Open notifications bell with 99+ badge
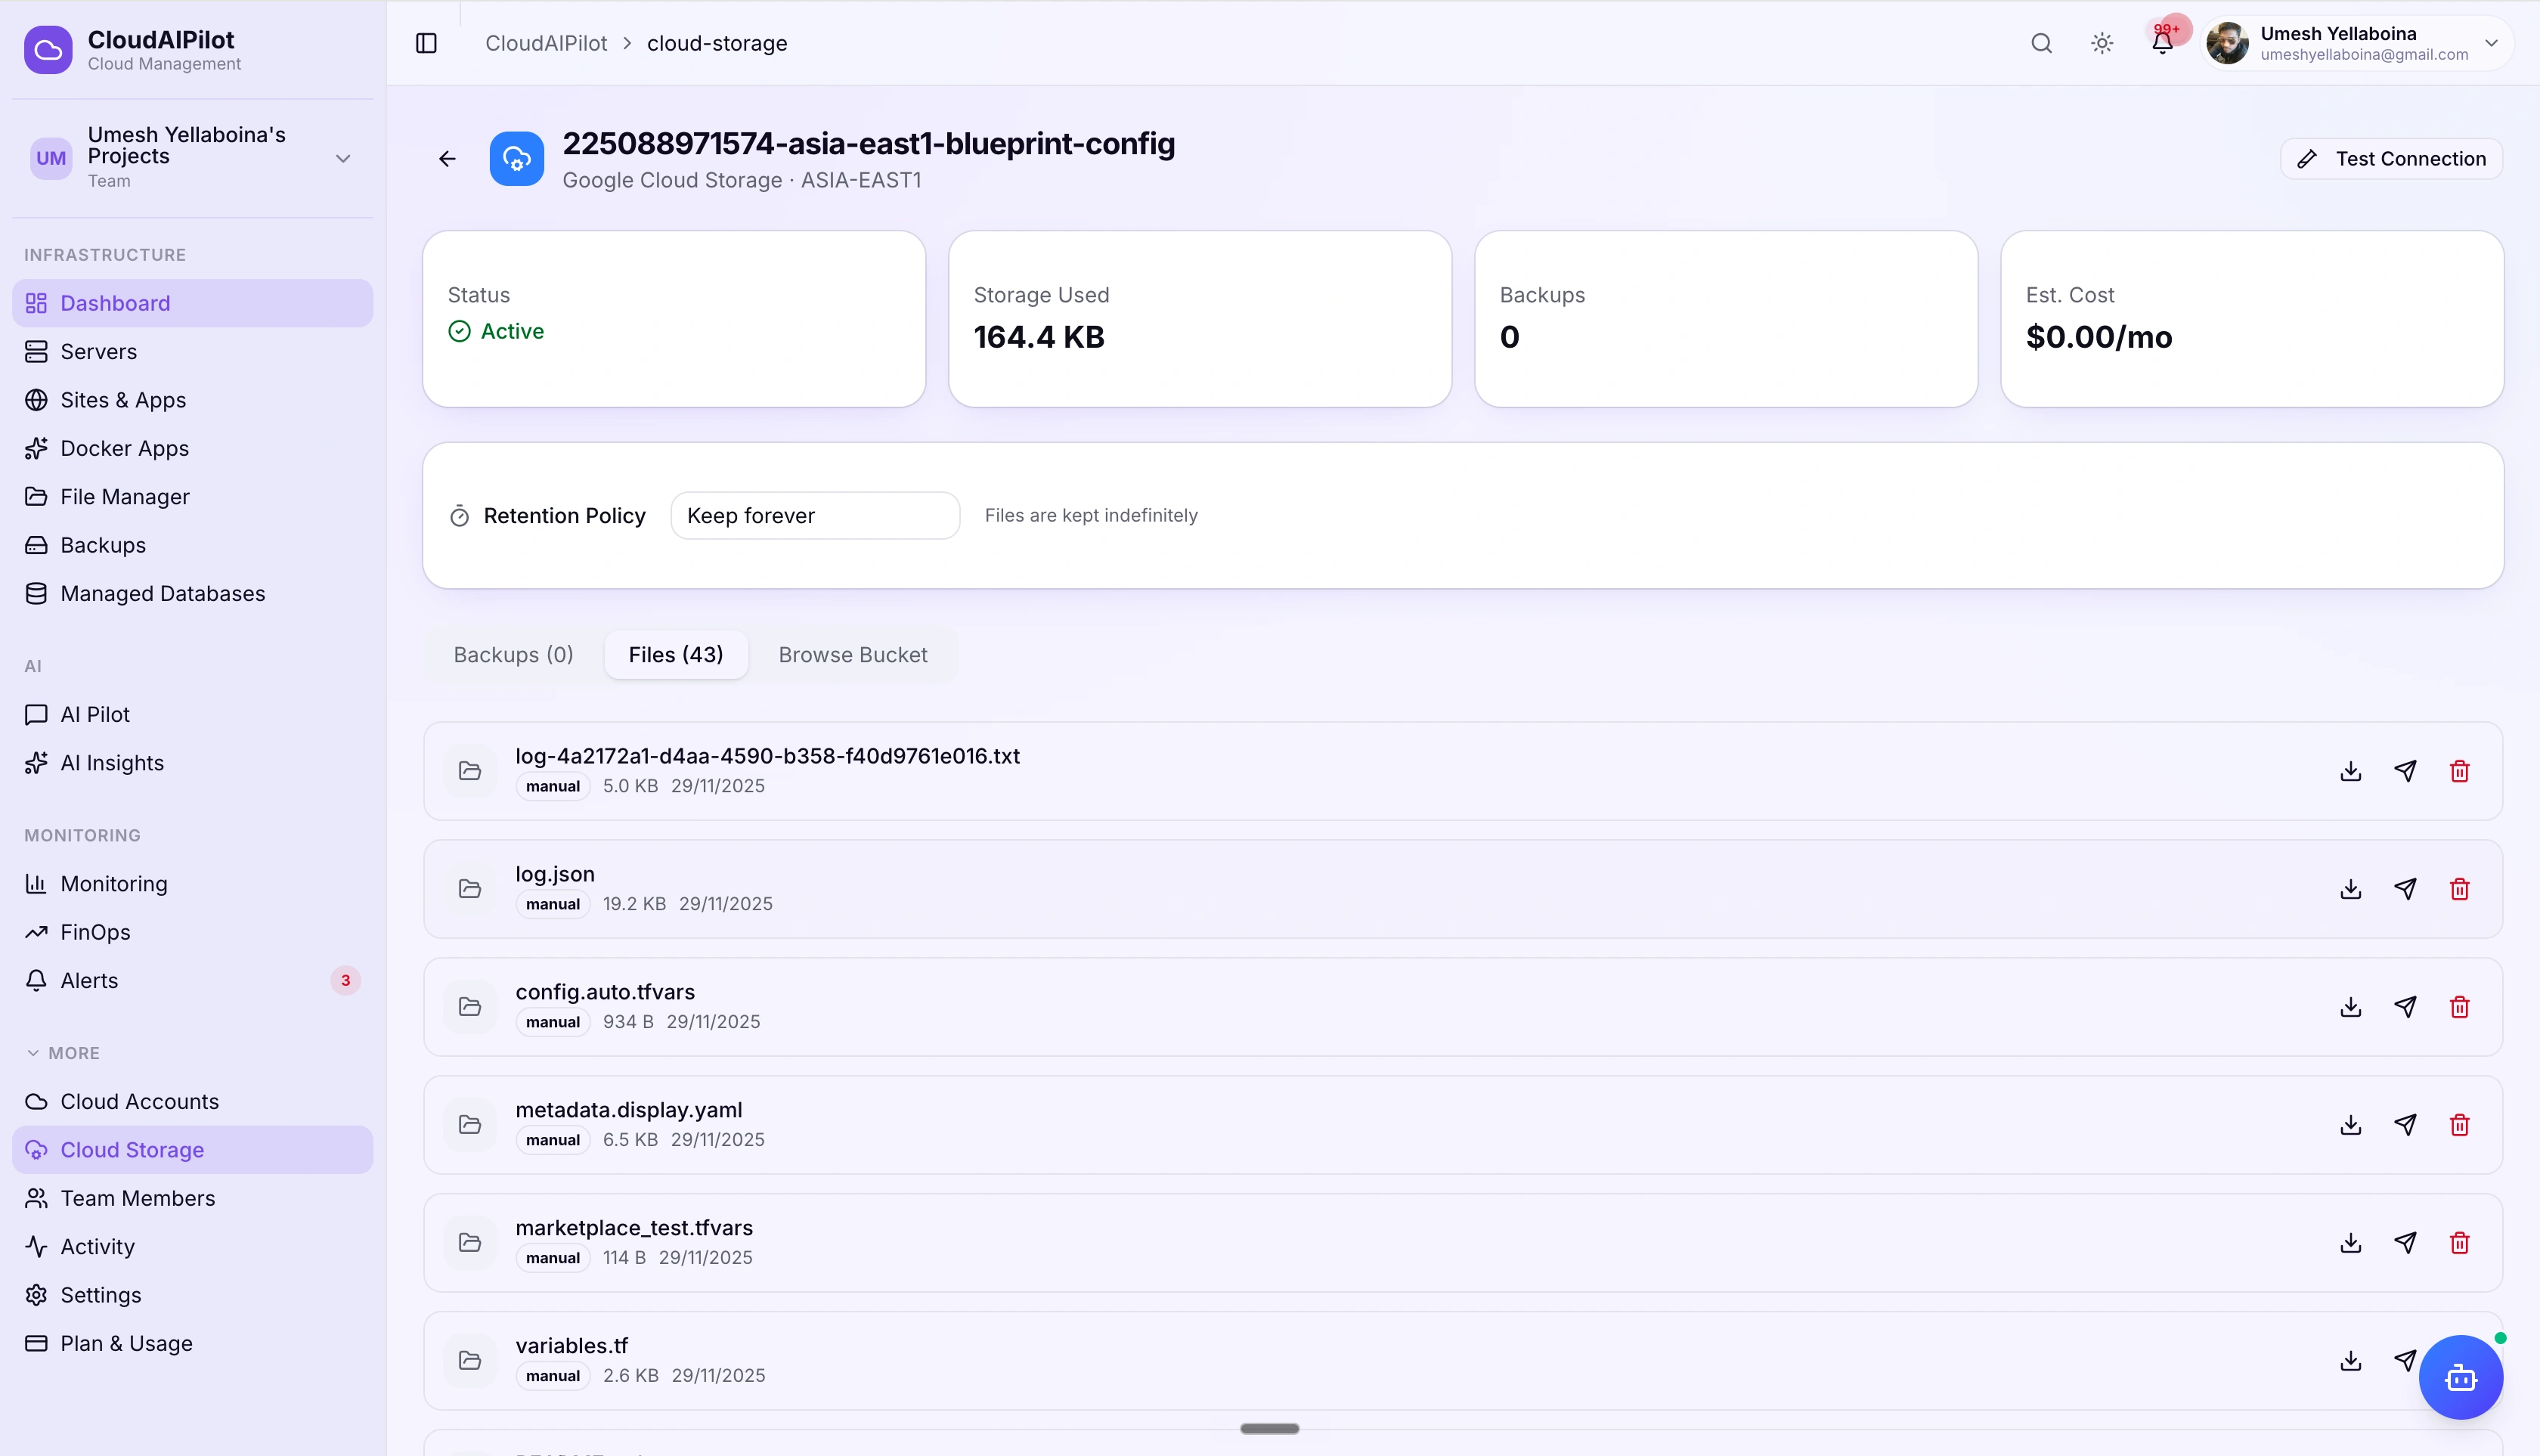This screenshot has width=2540, height=1456. [x=2162, y=43]
